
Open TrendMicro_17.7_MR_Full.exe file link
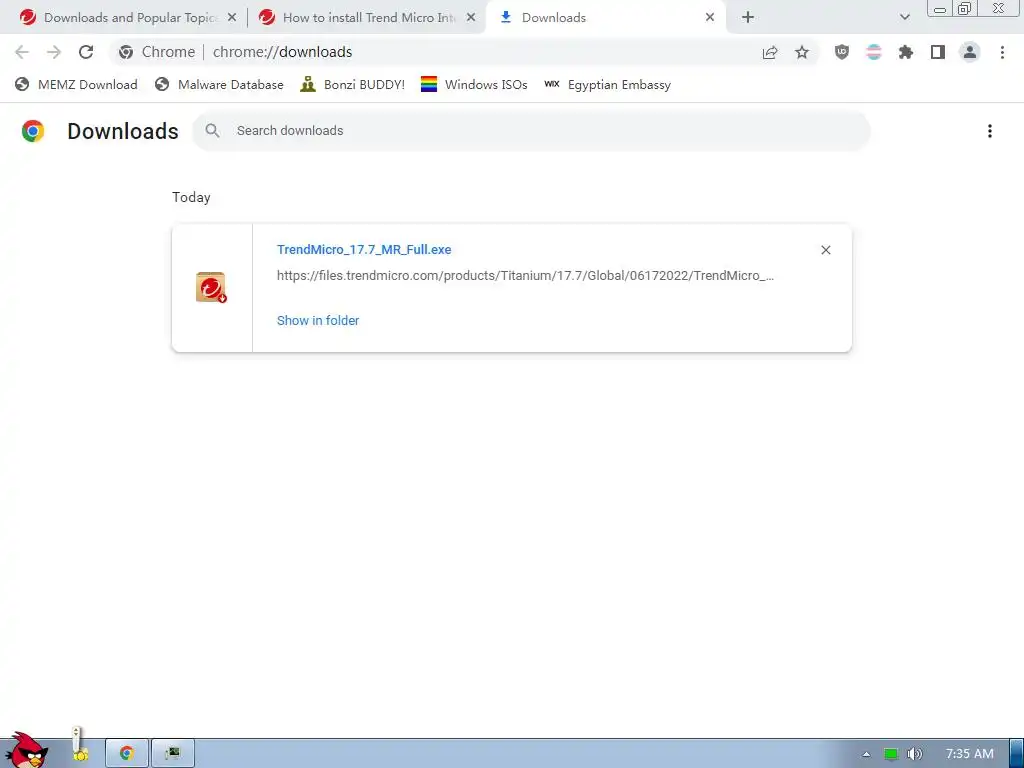pyautogui.click(x=364, y=249)
